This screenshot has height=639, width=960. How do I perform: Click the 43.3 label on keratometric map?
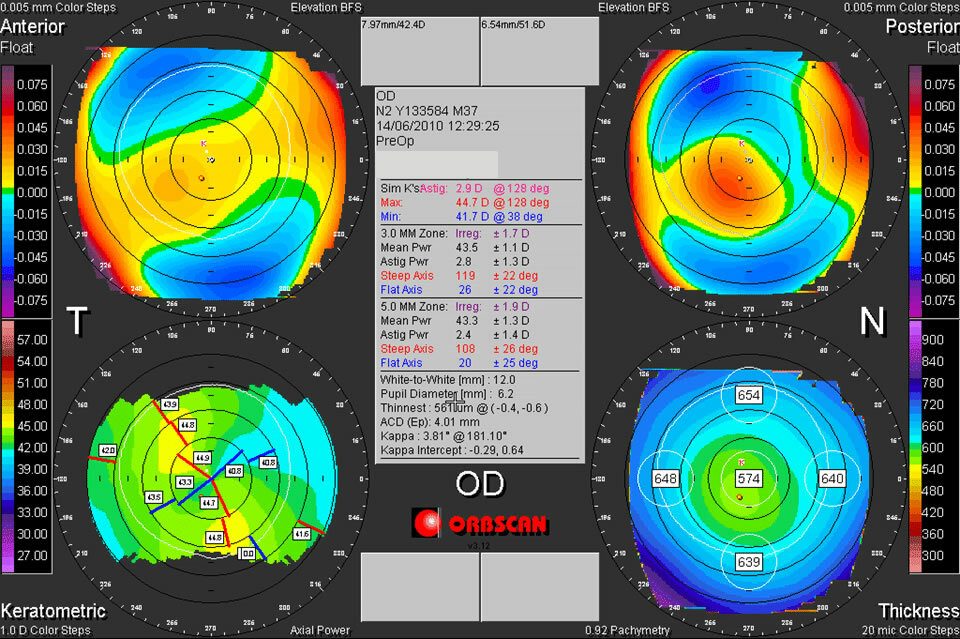tap(184, 482)
